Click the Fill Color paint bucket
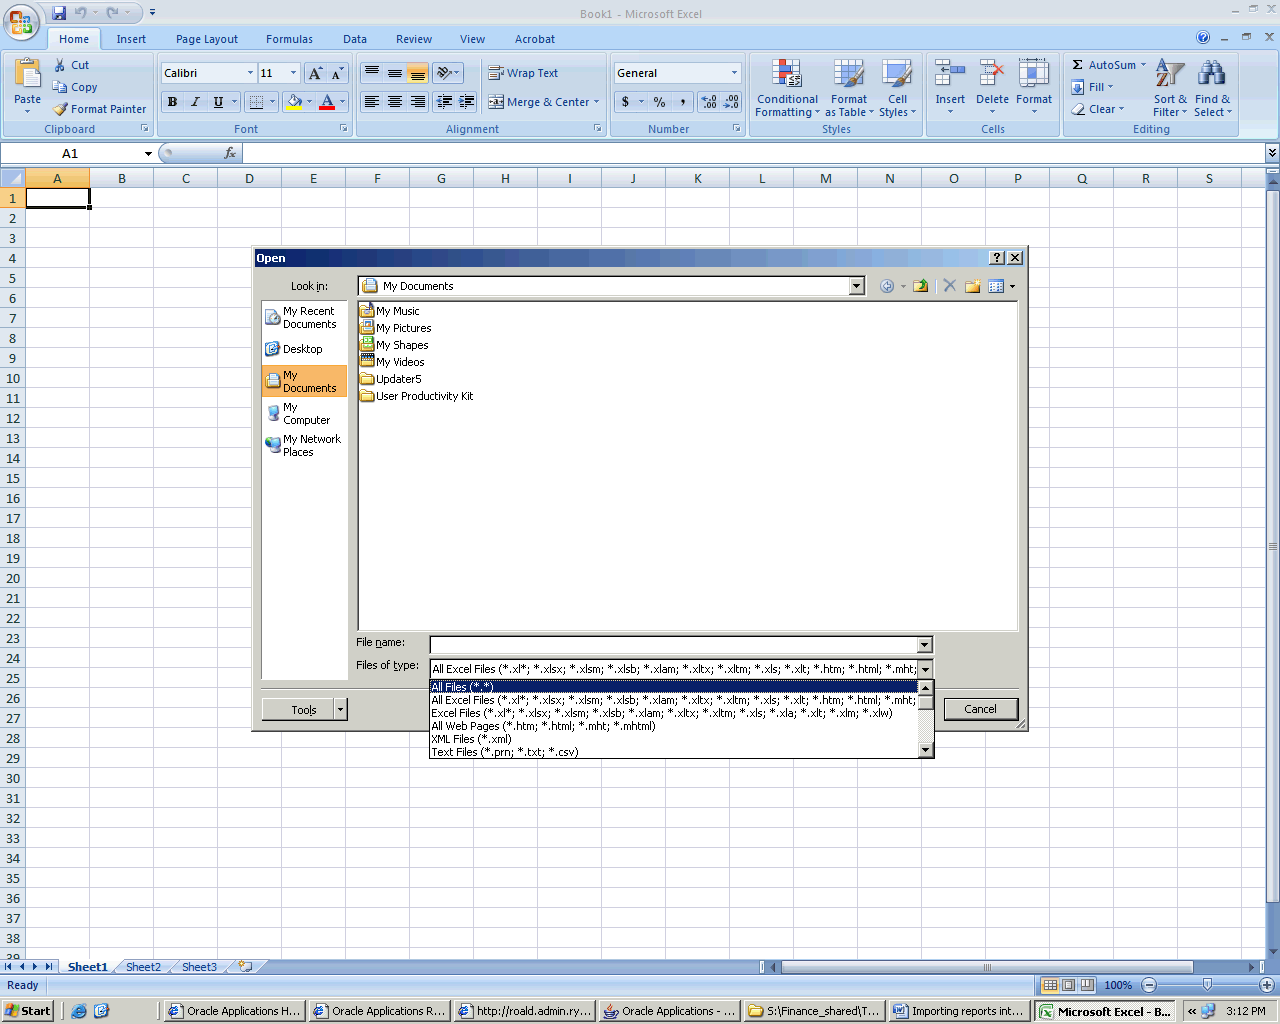The width and height of the screenshot is (1280, 1024). point(294,102)
